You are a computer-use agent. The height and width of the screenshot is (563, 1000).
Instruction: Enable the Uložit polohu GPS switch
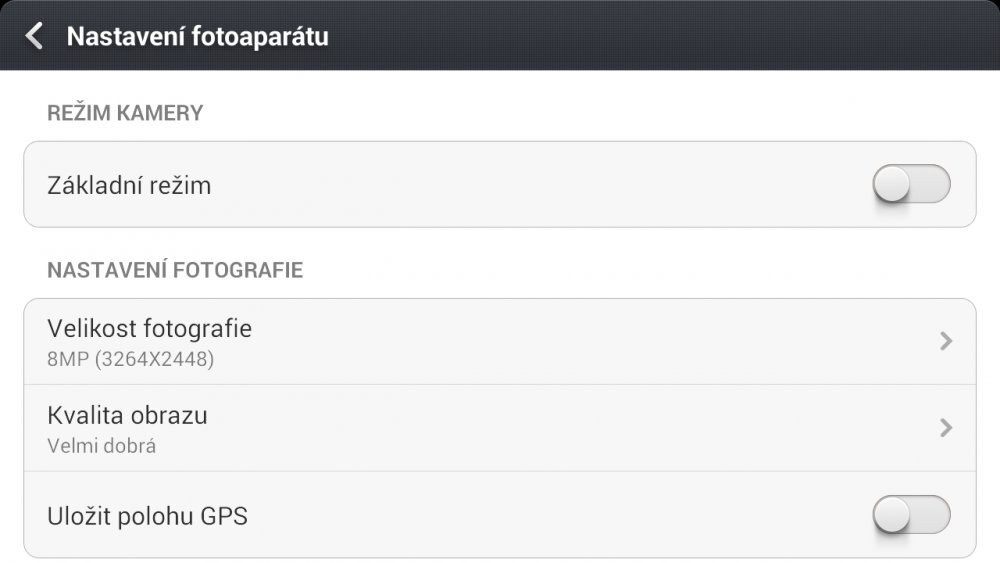click(x=910, y=515)
